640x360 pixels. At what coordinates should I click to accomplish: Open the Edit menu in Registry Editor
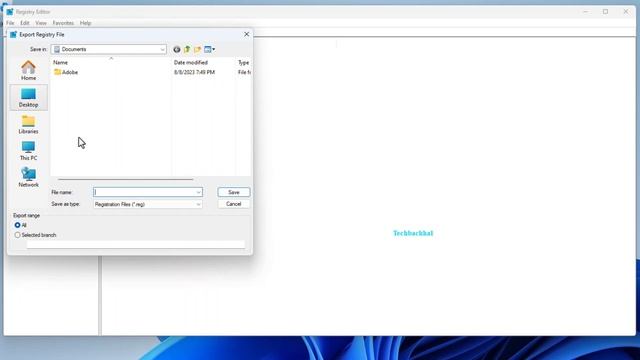[25, 23]
